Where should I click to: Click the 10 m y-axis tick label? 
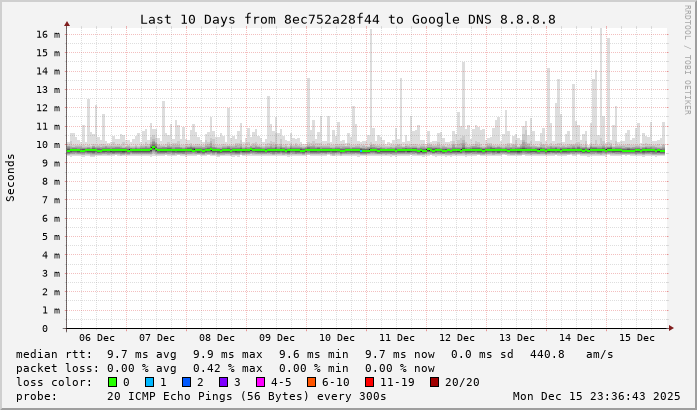point(48,145)
